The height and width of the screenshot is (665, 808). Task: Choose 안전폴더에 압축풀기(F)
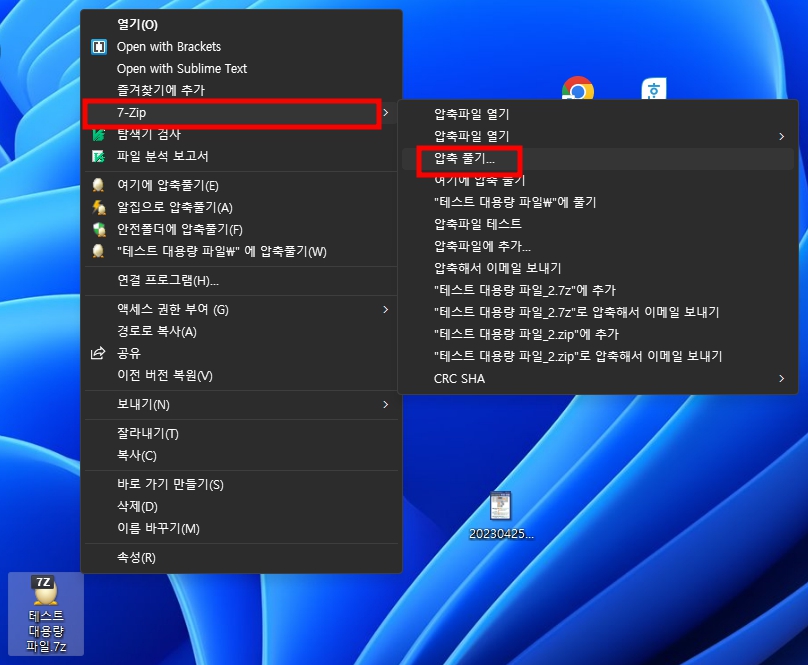click(x=241, y=229)
